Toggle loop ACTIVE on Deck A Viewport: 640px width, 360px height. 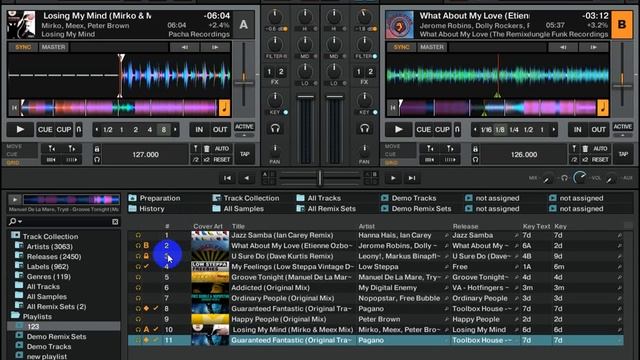(244, 127)
